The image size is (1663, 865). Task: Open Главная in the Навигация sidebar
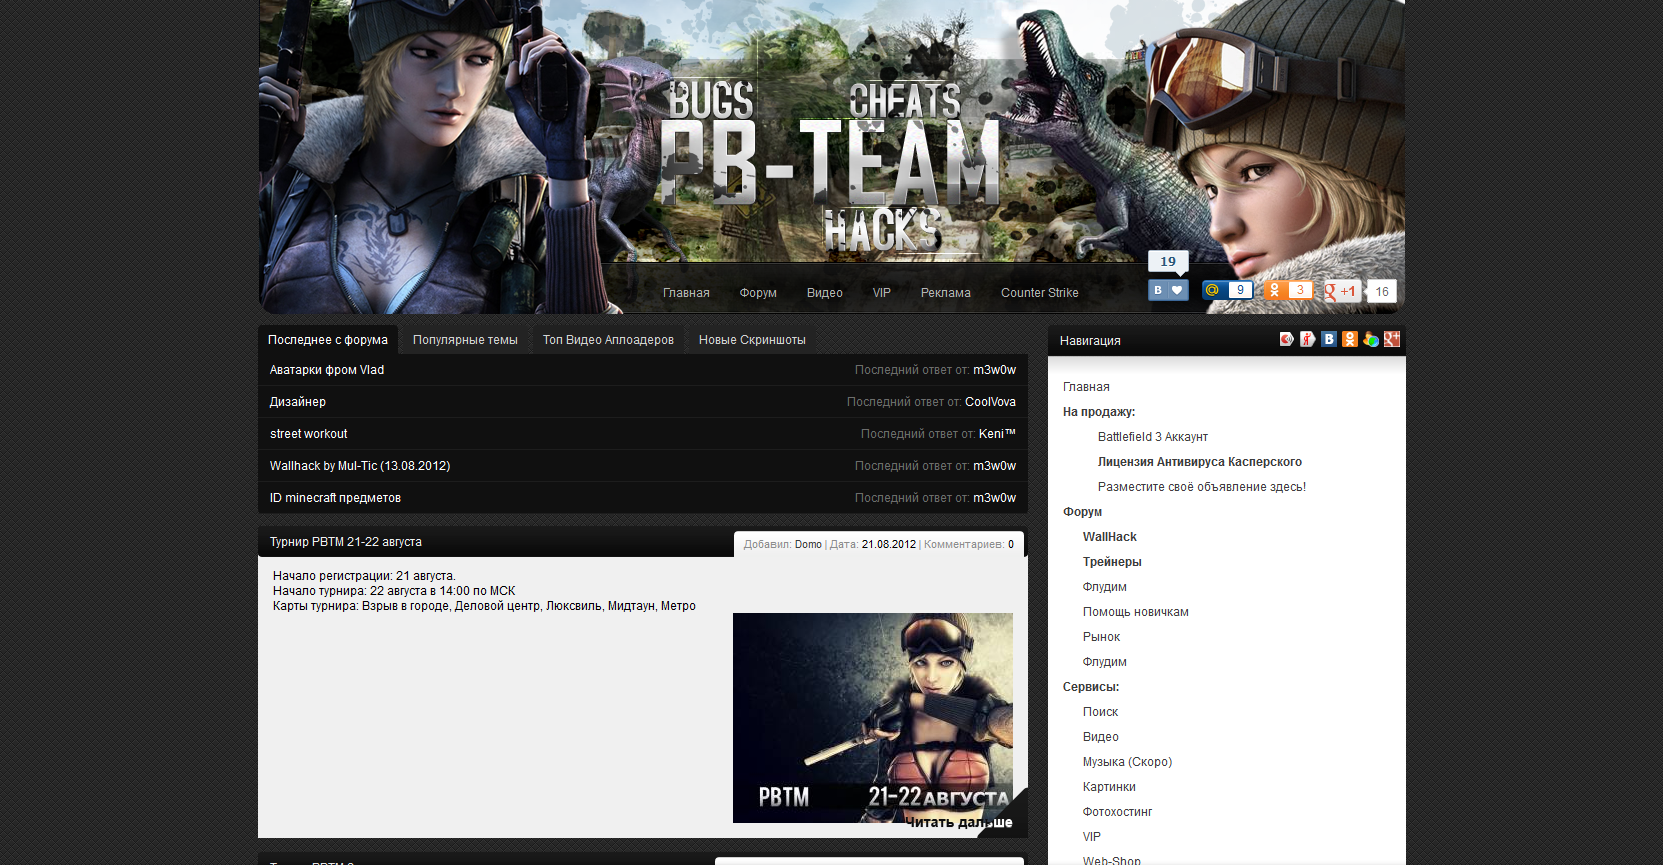pyautogui.click(x=1086, y=387)
